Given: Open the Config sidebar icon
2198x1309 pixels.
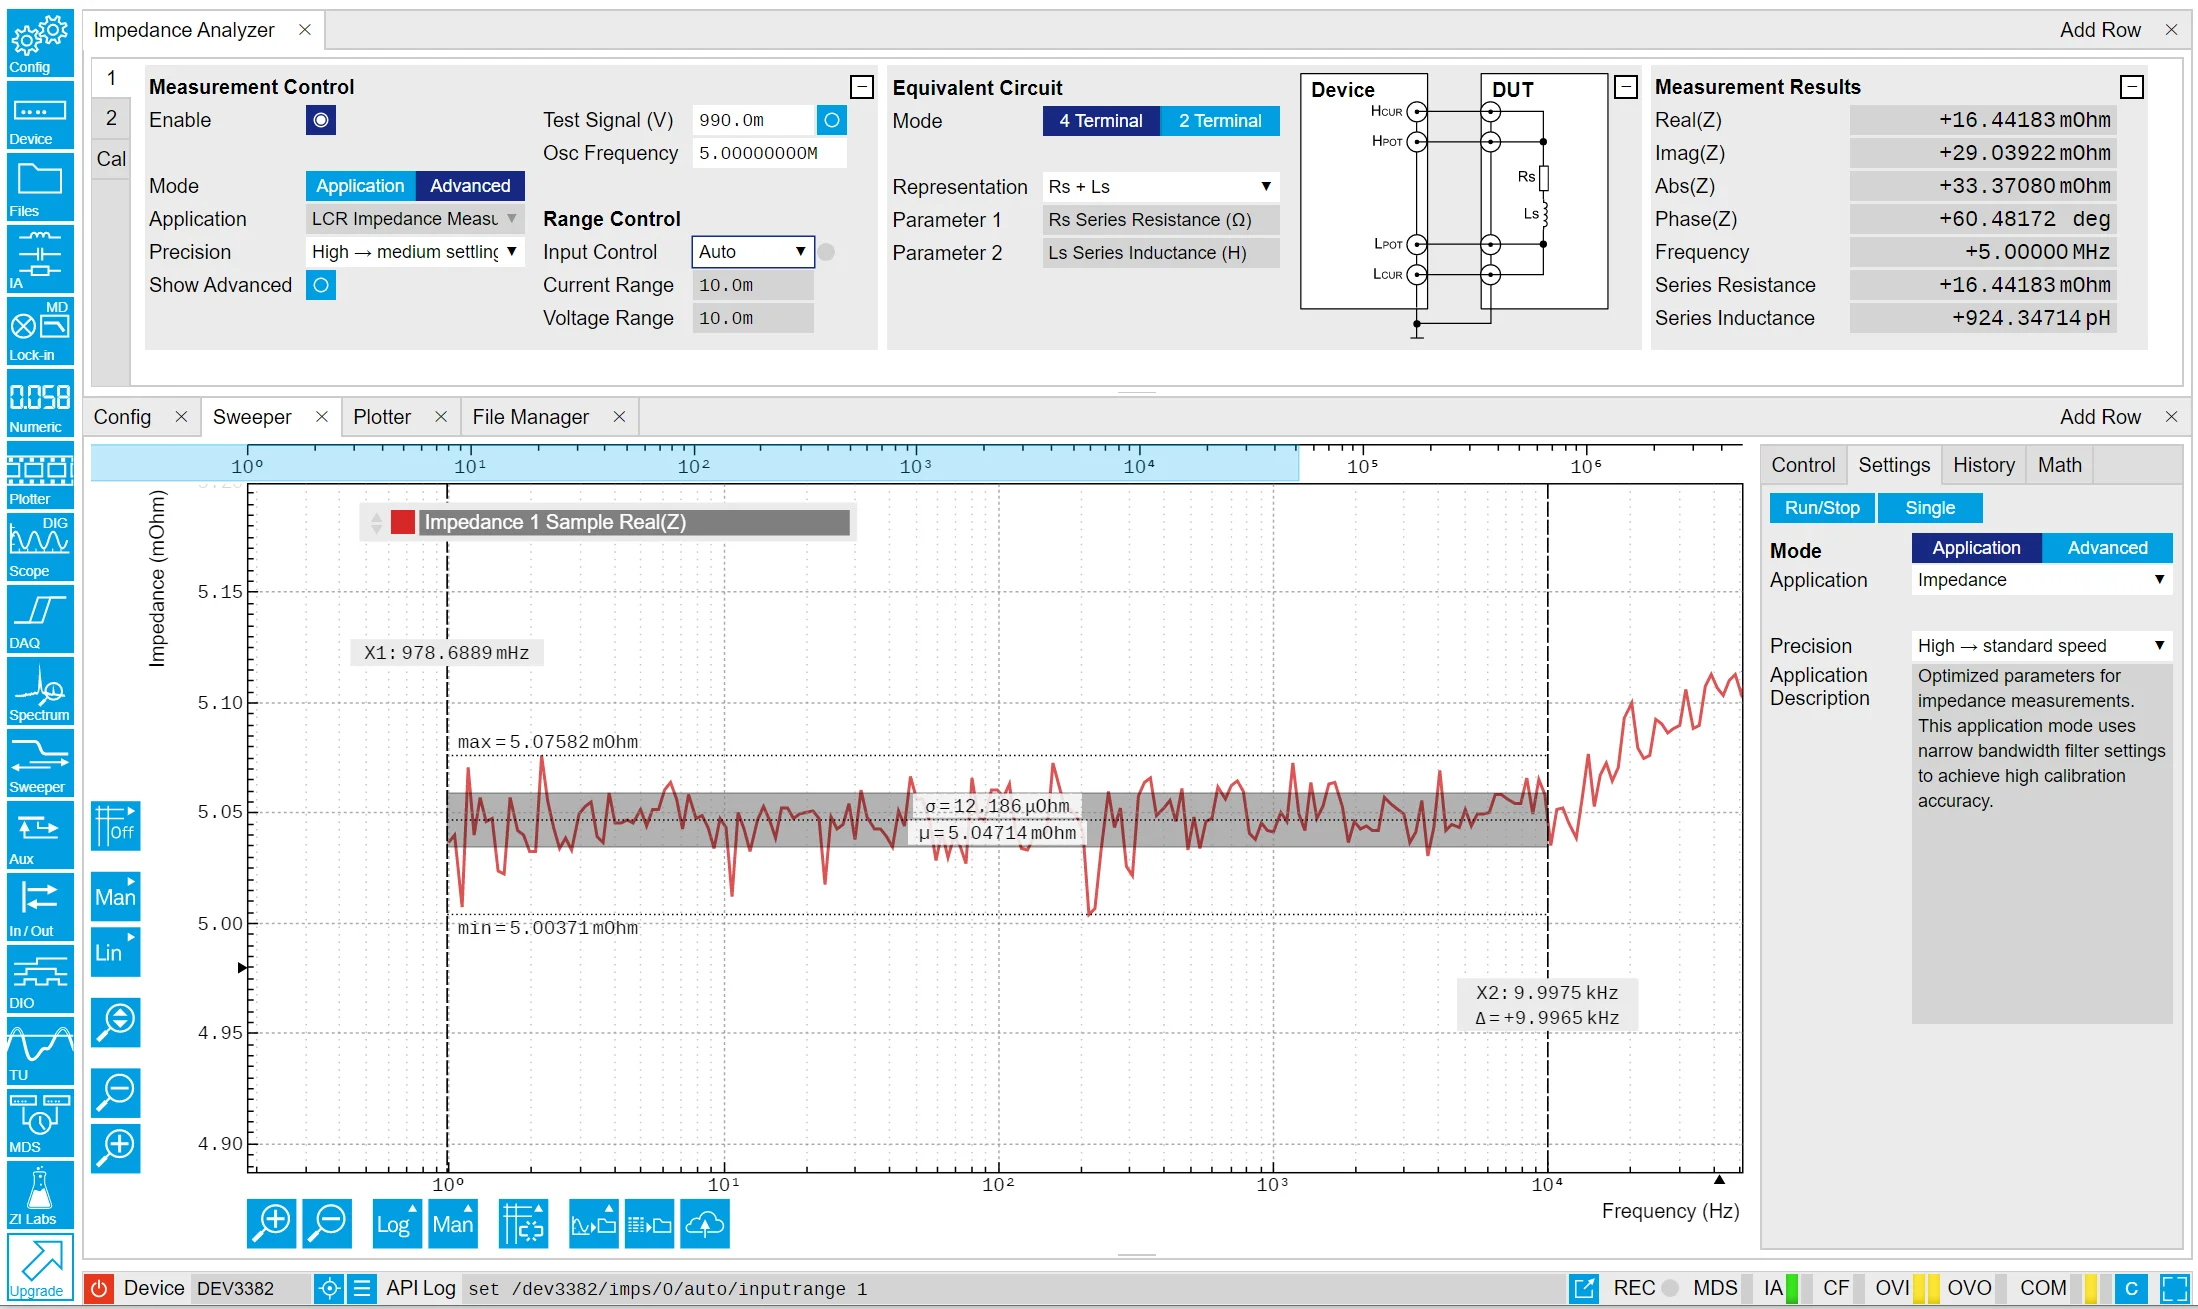Looking at the screenshot, I should click(40, 43).
